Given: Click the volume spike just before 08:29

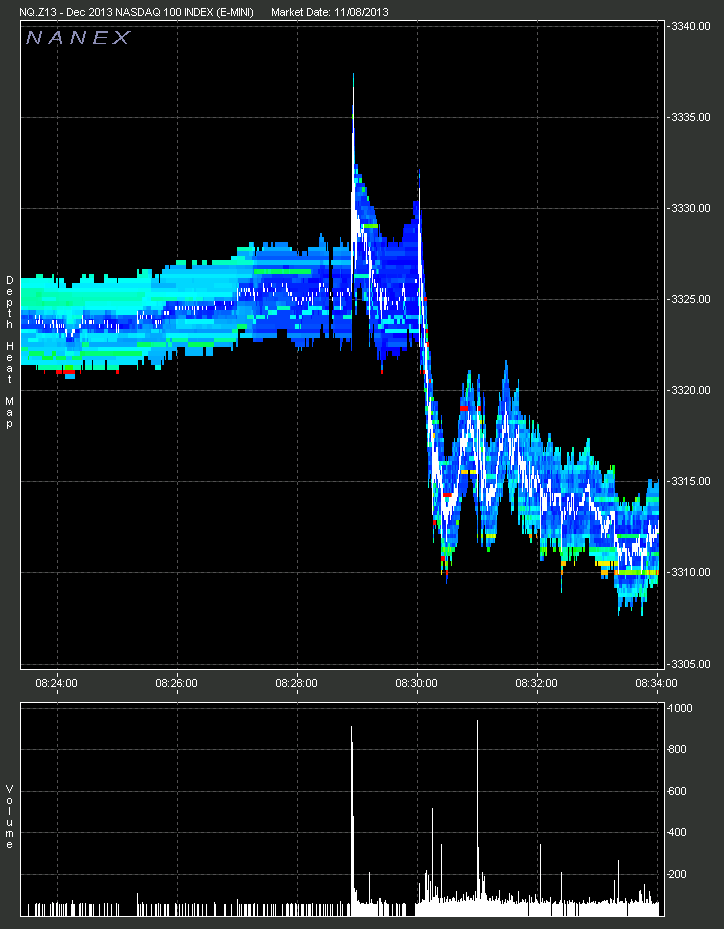Looking at the screenshot, I should (x=352, y=821).
